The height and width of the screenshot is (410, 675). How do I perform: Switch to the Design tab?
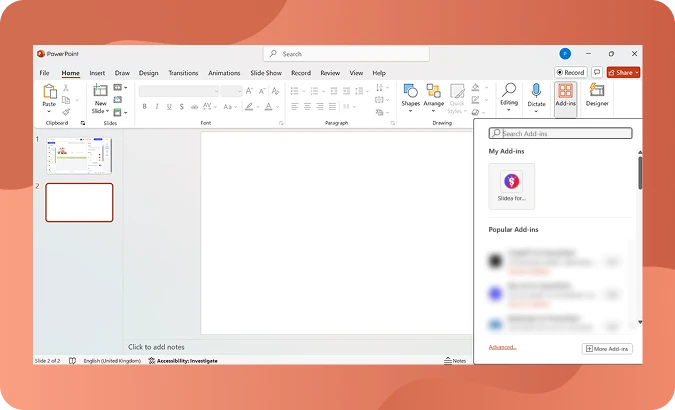click(x=149, y=73)
